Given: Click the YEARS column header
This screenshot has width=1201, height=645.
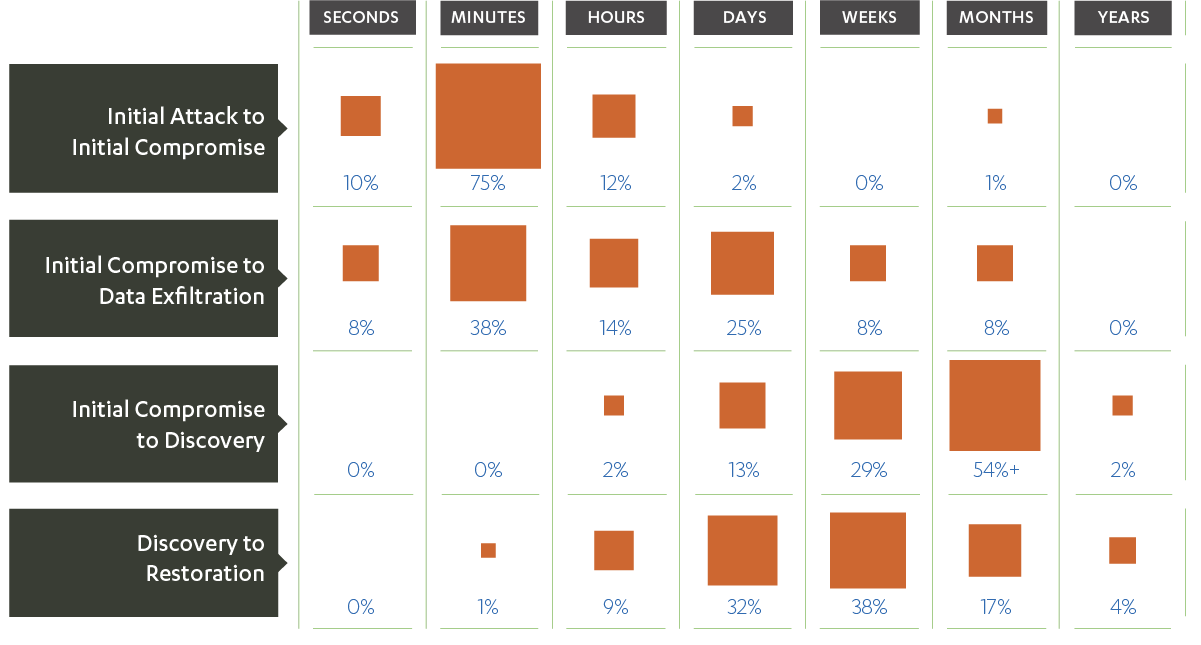Looking at the screenshot, I should tap(1122, 18).
